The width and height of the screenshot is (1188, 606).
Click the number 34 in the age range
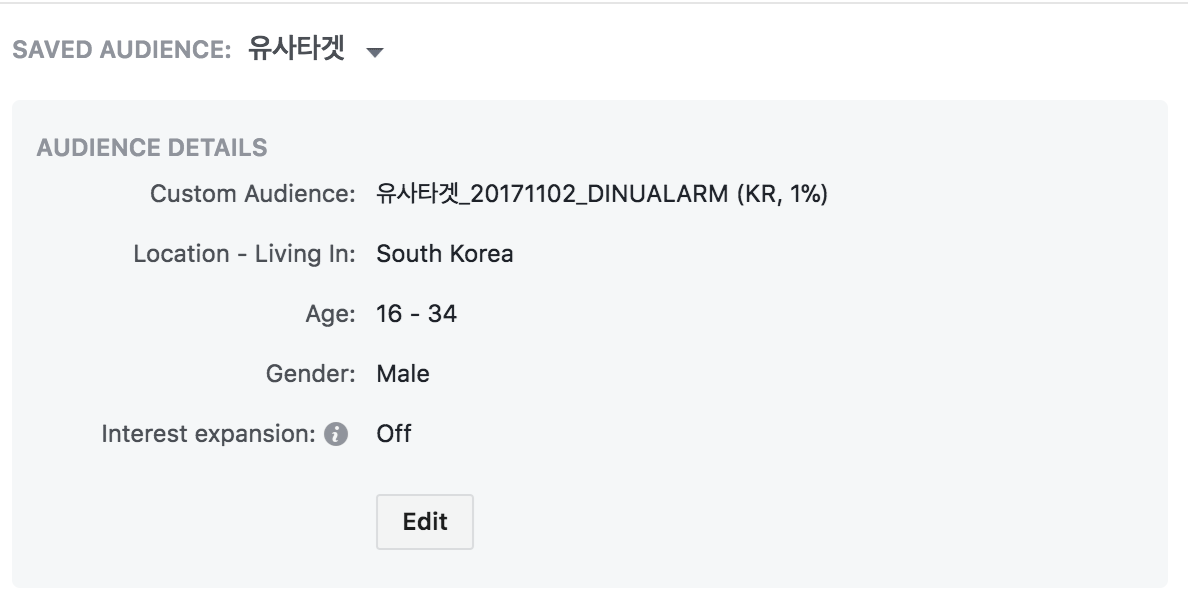442,314
